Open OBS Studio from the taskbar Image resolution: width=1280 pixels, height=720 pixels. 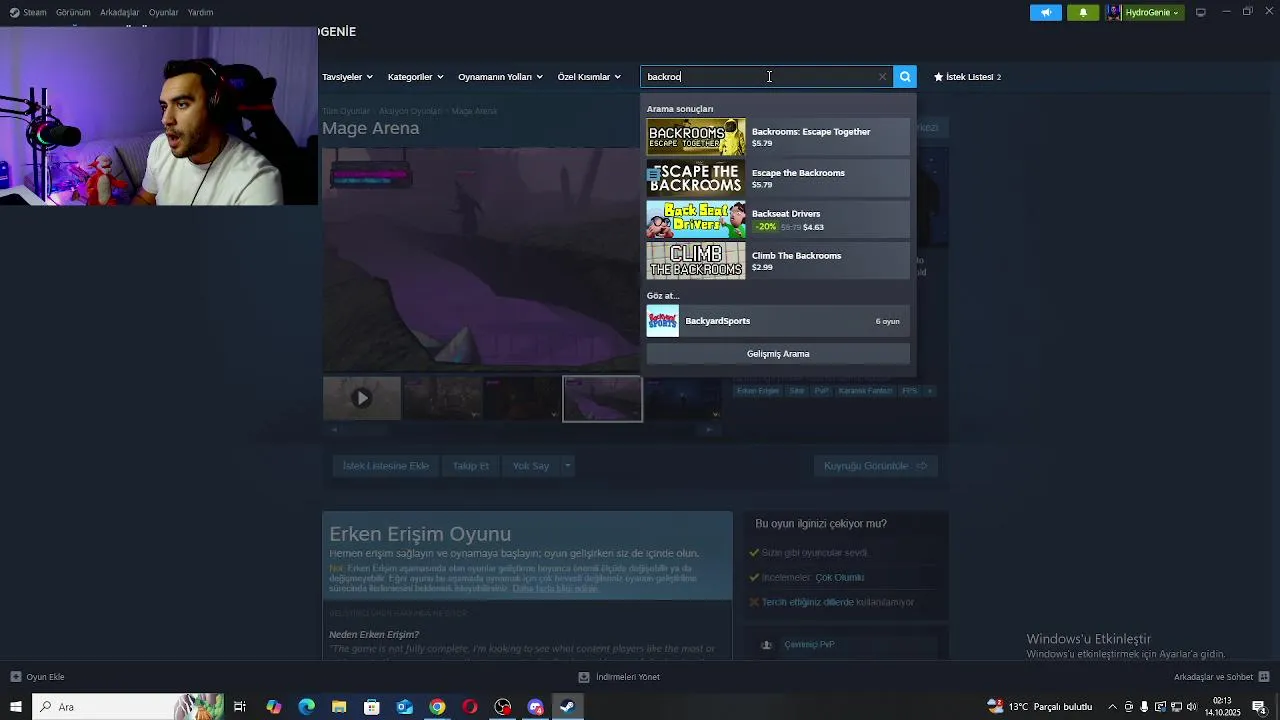(x=503, y=707)
